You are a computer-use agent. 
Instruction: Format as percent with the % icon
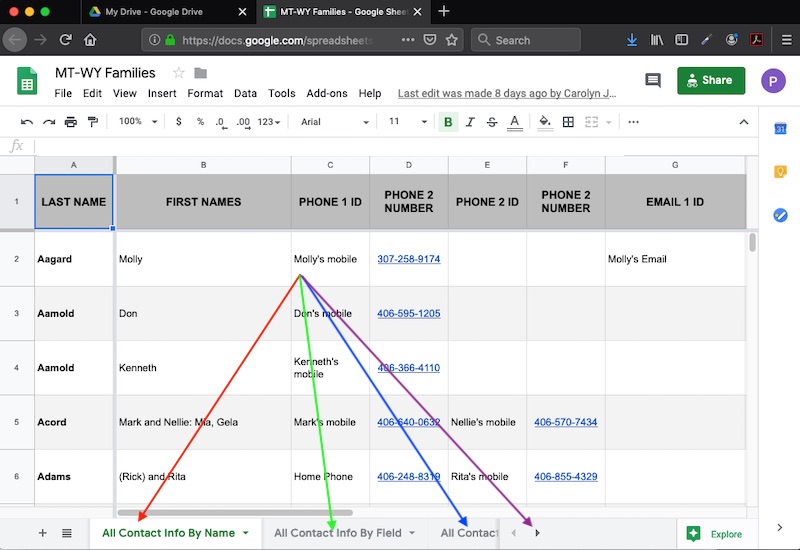(201, 121)
